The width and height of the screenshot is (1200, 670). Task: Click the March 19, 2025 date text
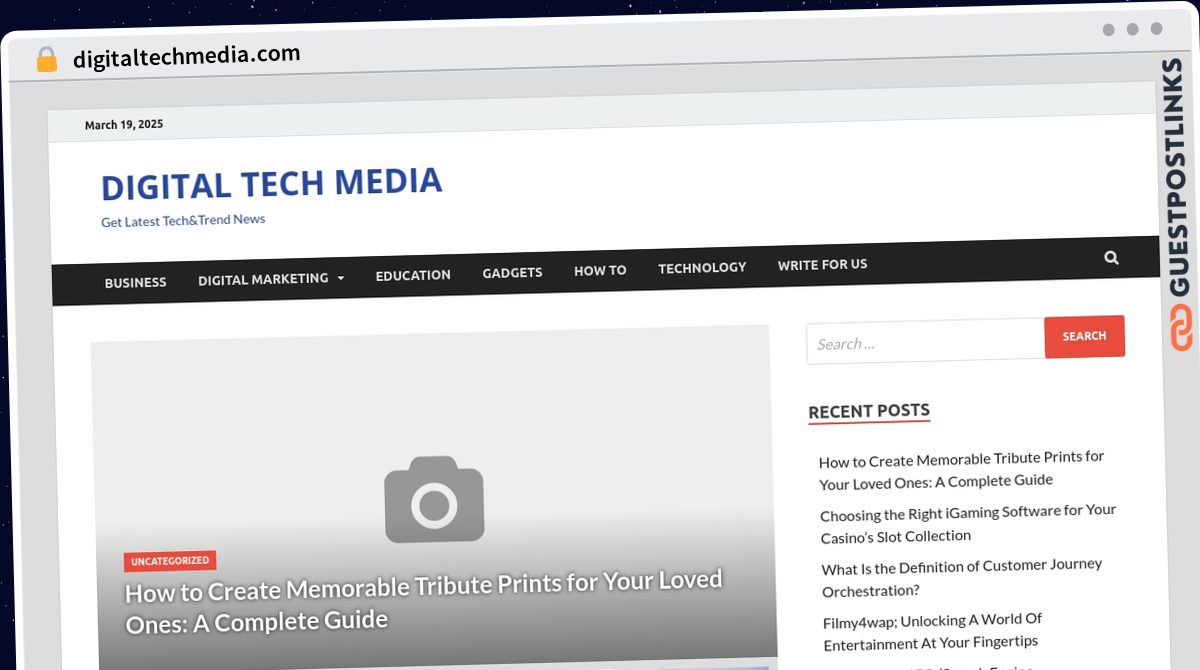click(x=124, y=125)
